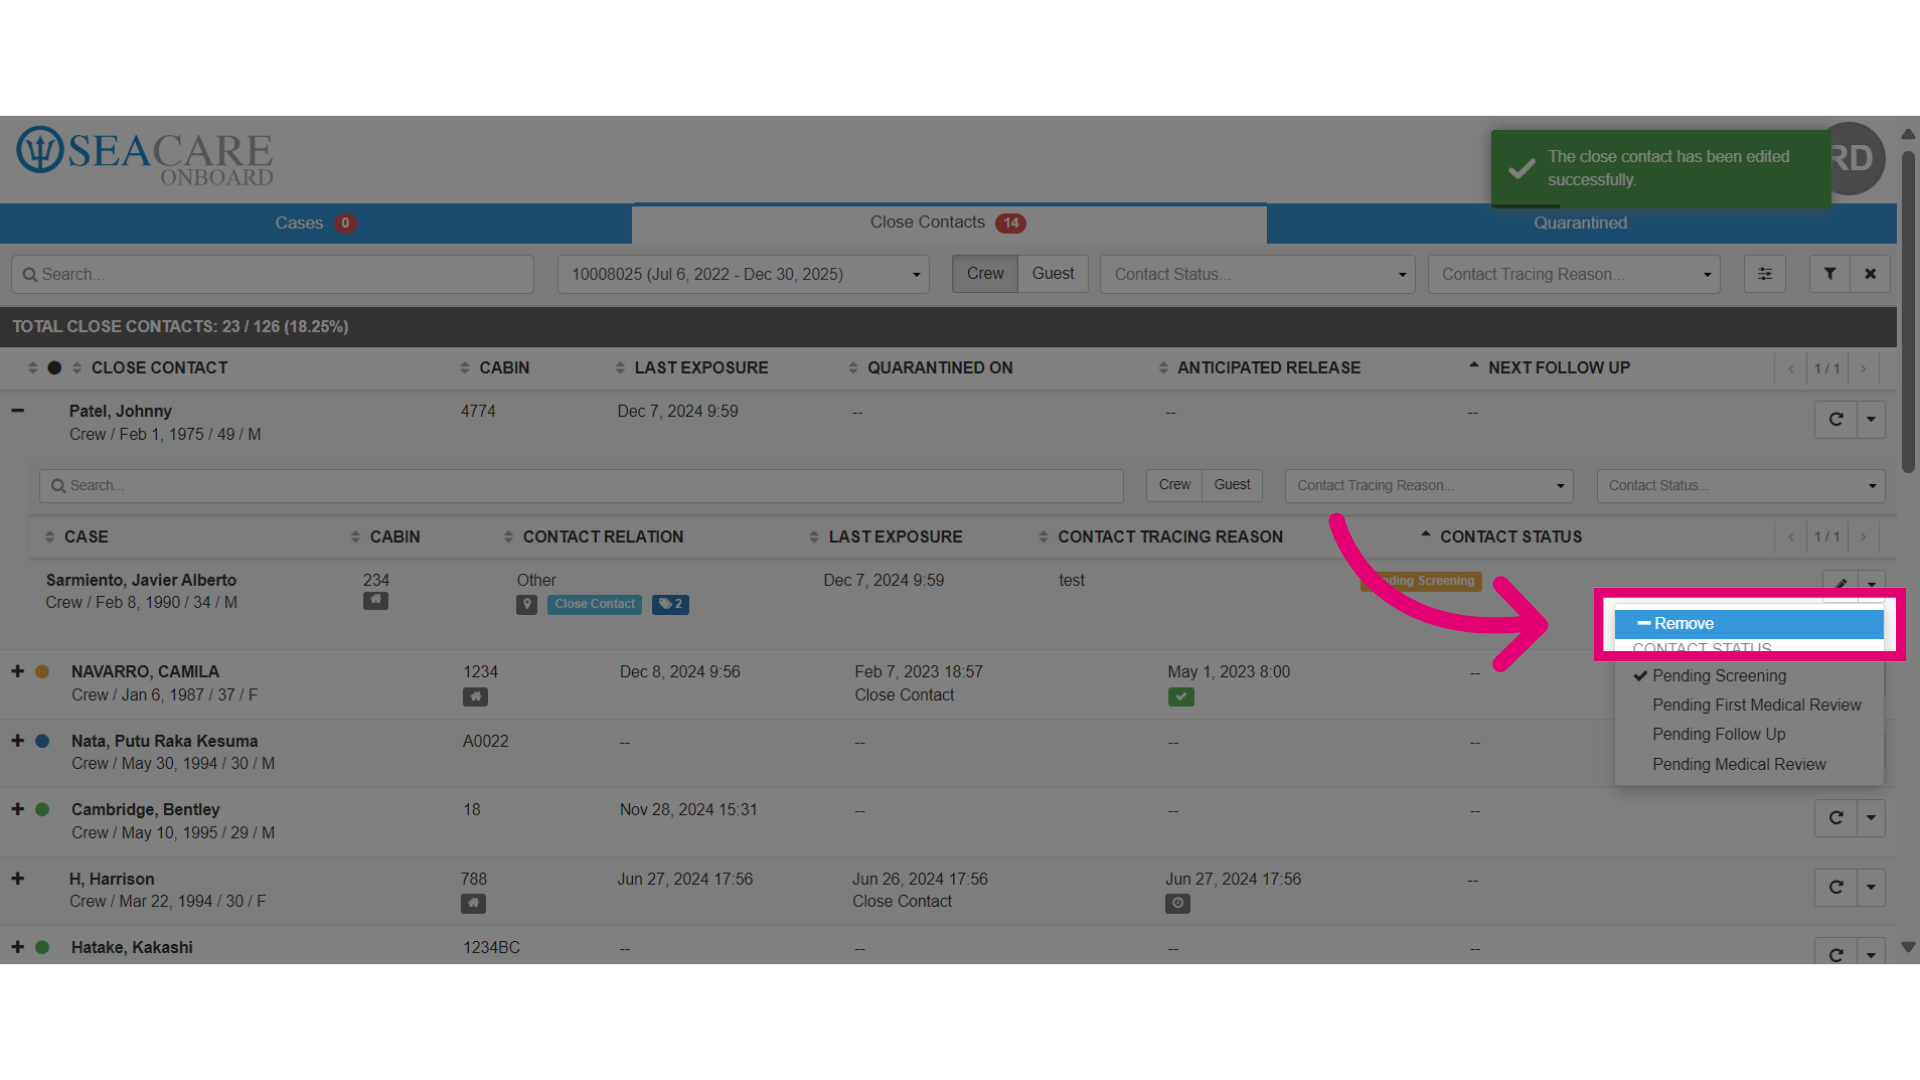Click the blue tag badge showing 2
The width and height of the screenshot is (1920, 1080).
[x=670, y=604]
